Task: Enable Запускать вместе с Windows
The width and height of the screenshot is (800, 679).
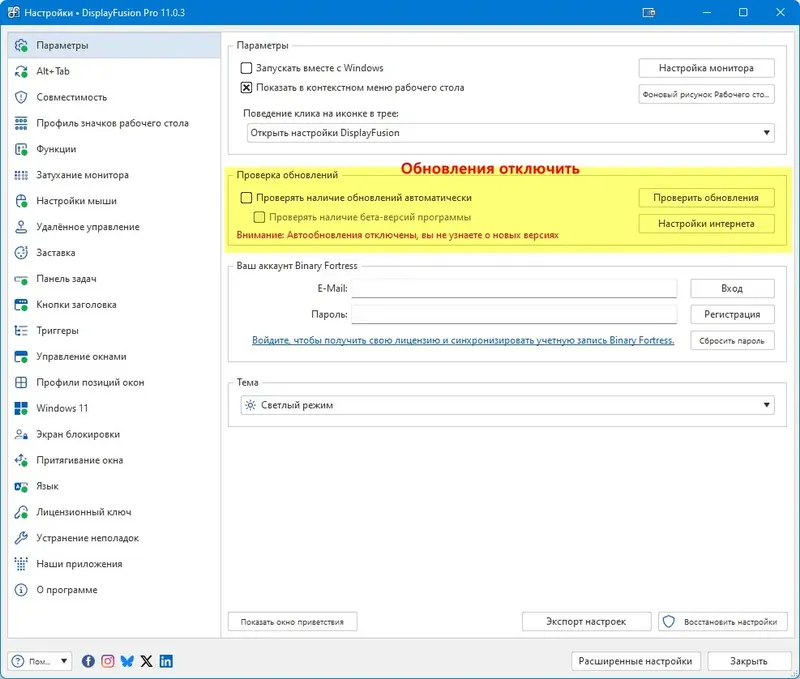Action: [247, 67]
